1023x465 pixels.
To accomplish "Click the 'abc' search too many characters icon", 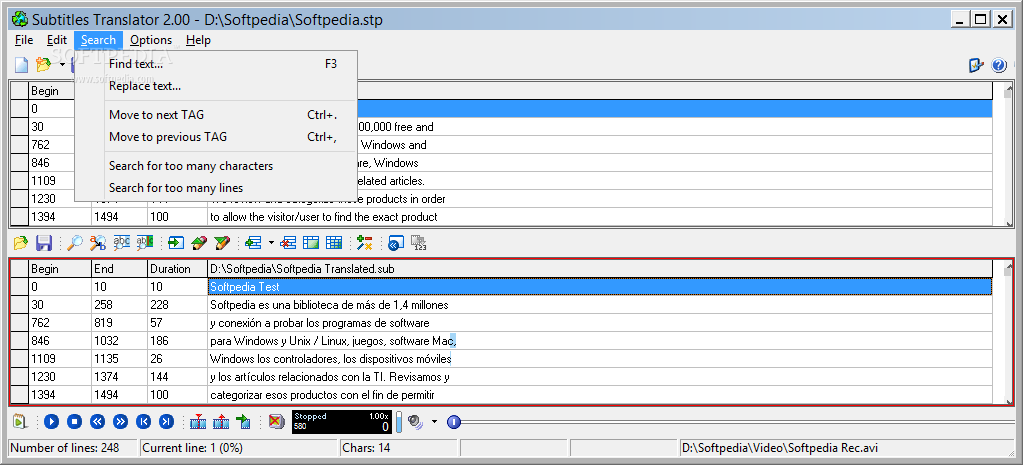I will tap(122, 243).
